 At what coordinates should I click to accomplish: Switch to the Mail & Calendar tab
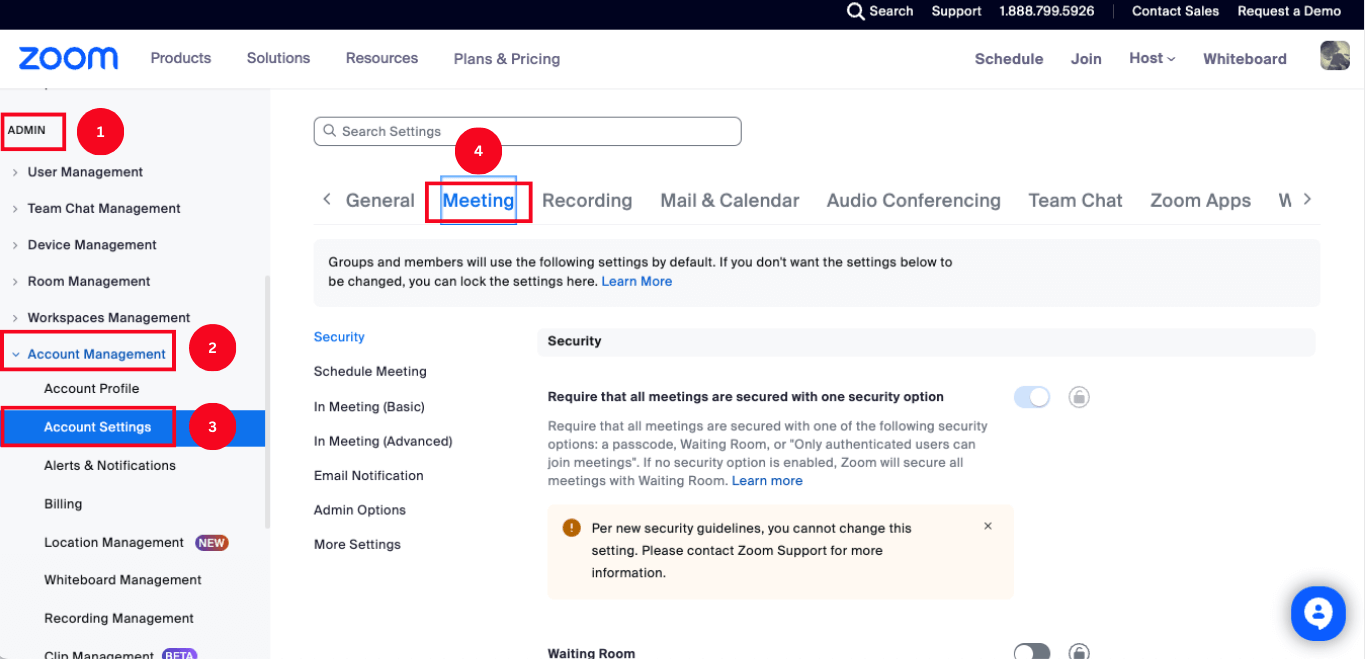pos(730,200)
